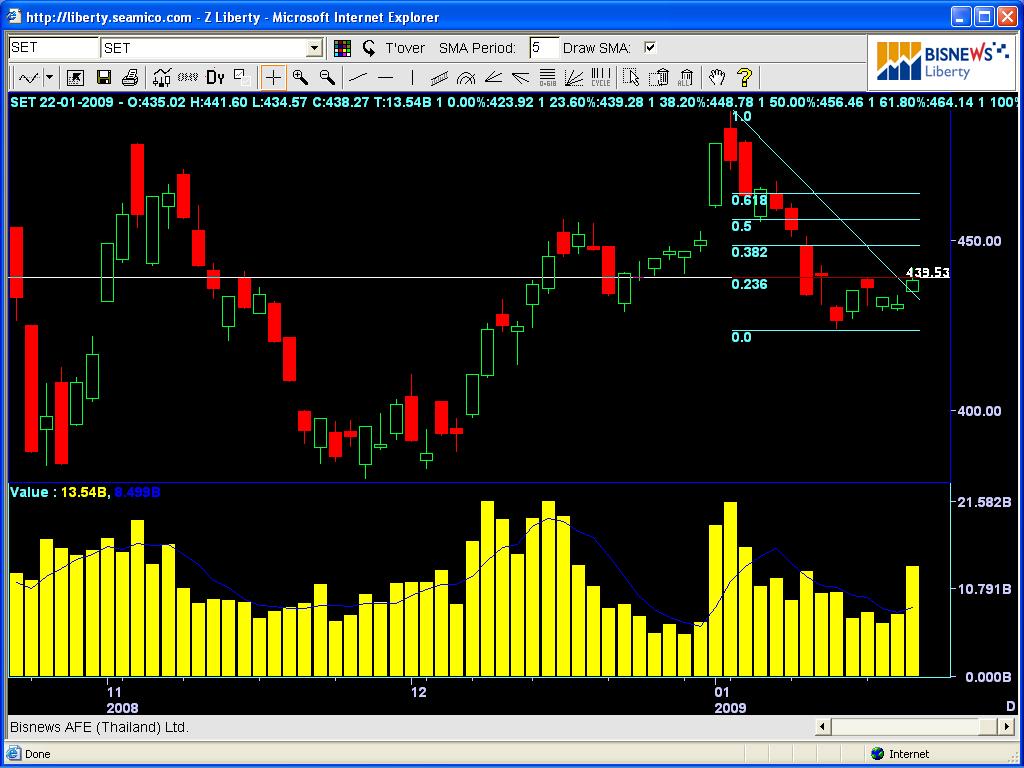Toggle the OHLC bar chart icon
Image resolution: width=1024 pixels, height=768 pixels.
click(x=188, y=78)
